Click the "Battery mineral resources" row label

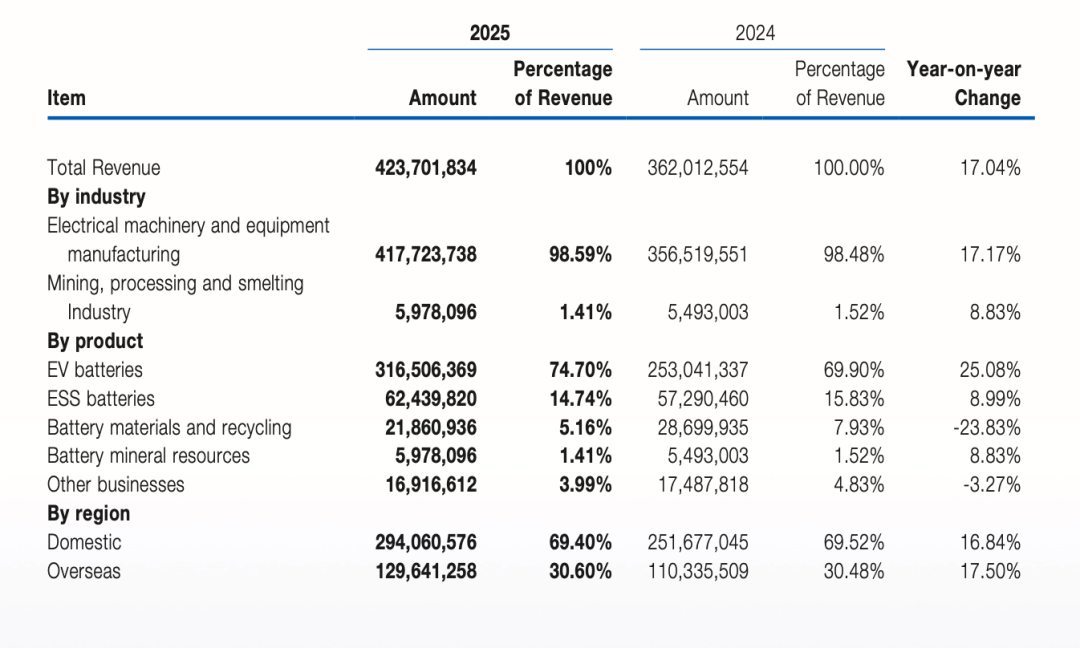point(148,456)
